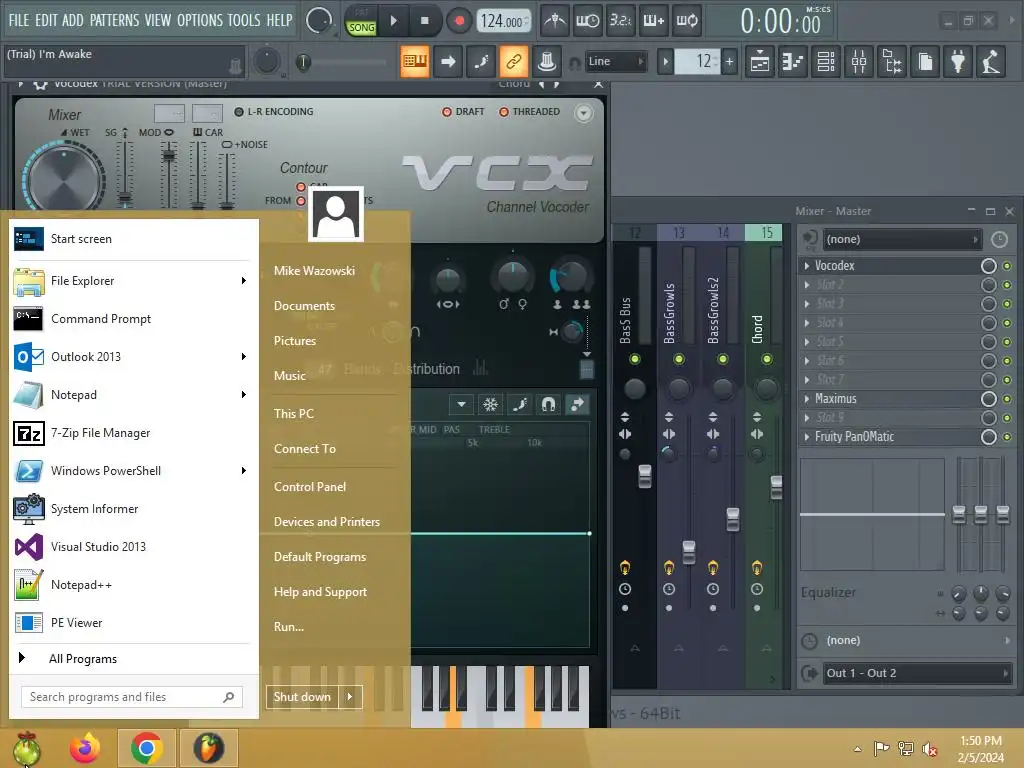Open the FILE menu

[18, 20]
